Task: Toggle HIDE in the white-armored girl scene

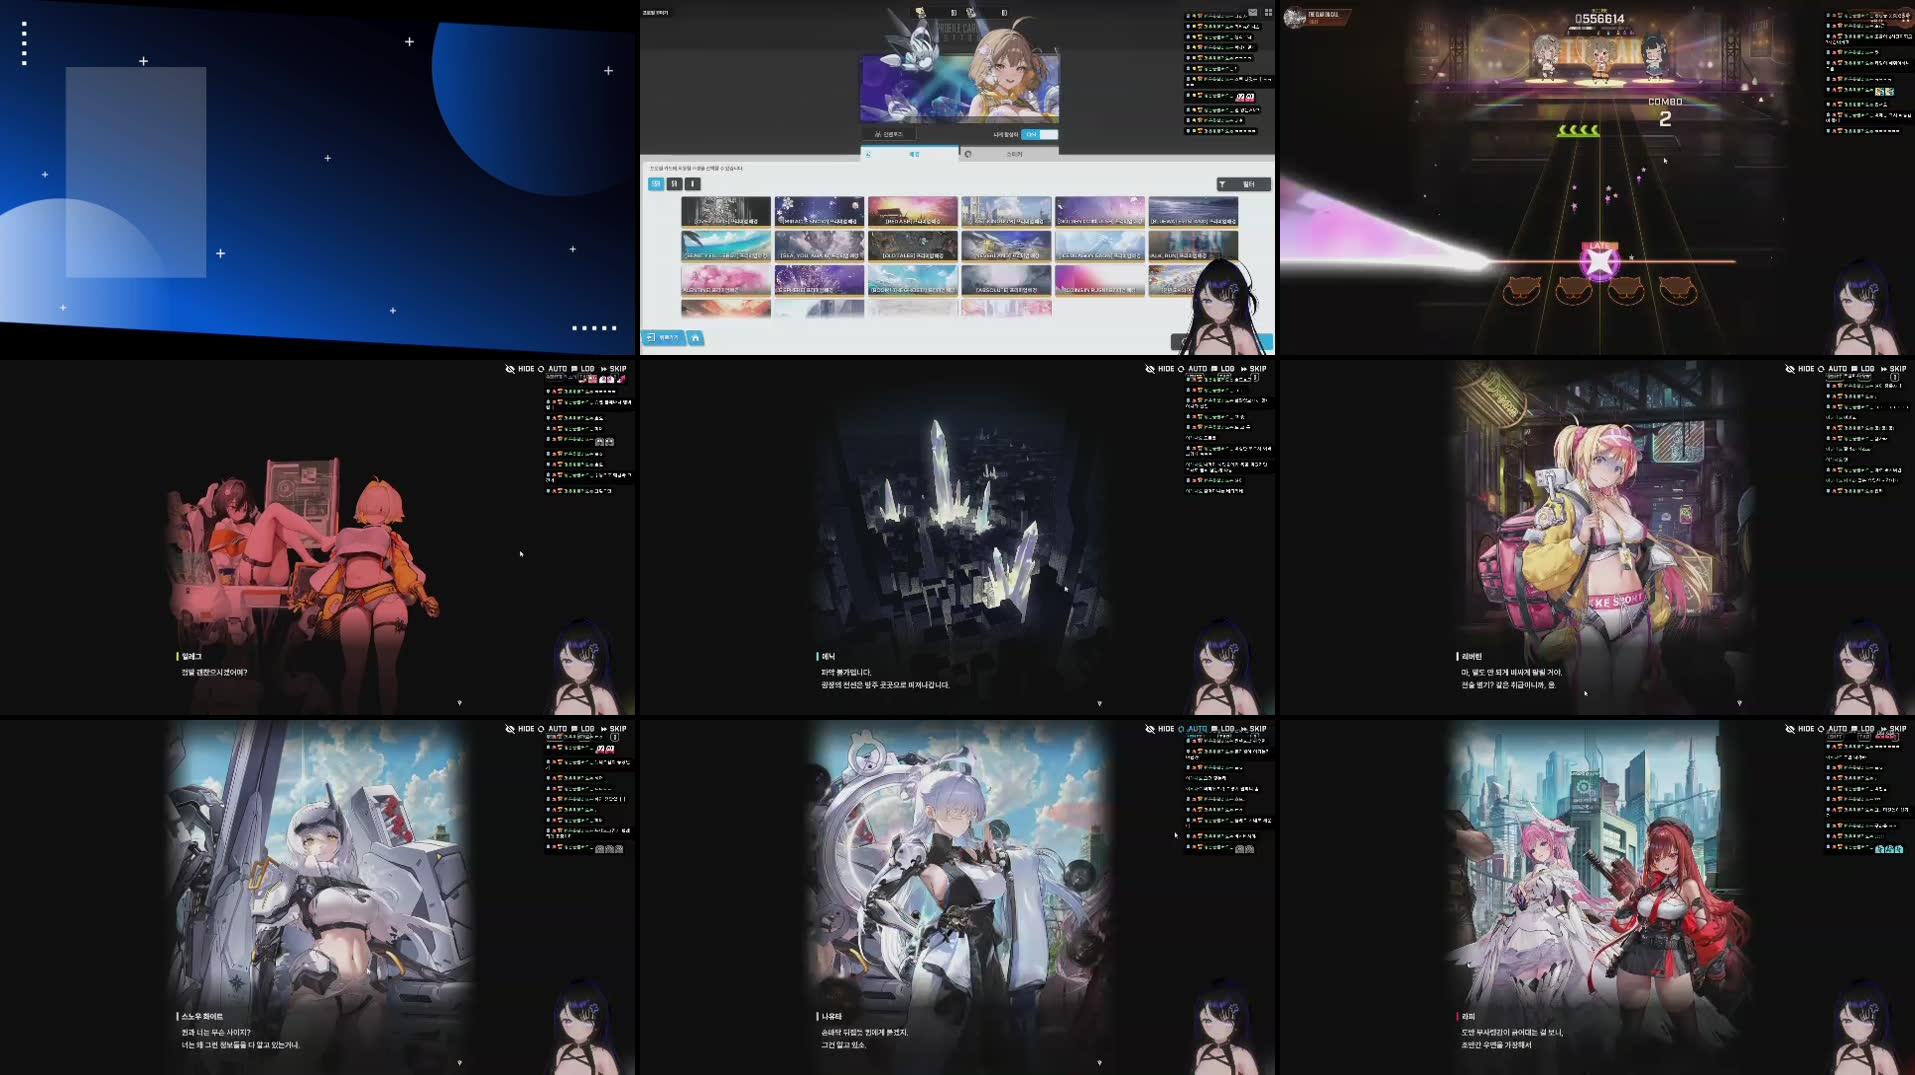Action: point(520,729)
